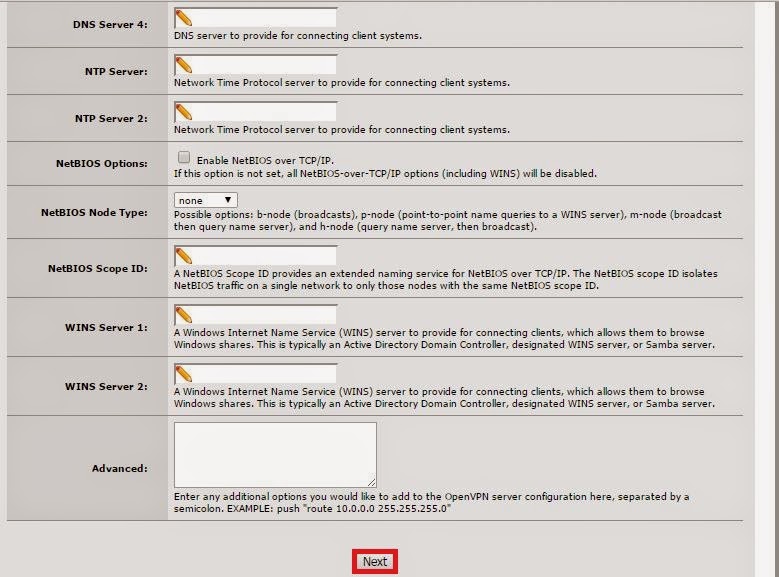Click pencil icon in the first NTP Server field
779x577 pixels.
point(184,65)
